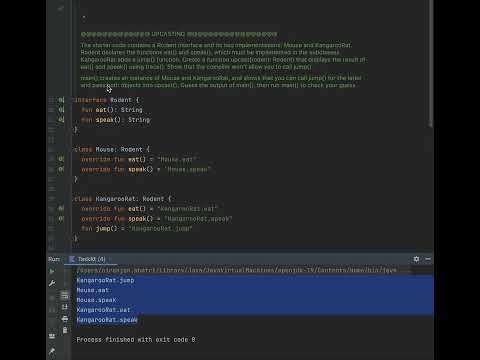Hide the Run panel with the minus icon
Image resolution: width=480 pixels, height=360 pixels.
pyautogui.click(x=428, y=259)
